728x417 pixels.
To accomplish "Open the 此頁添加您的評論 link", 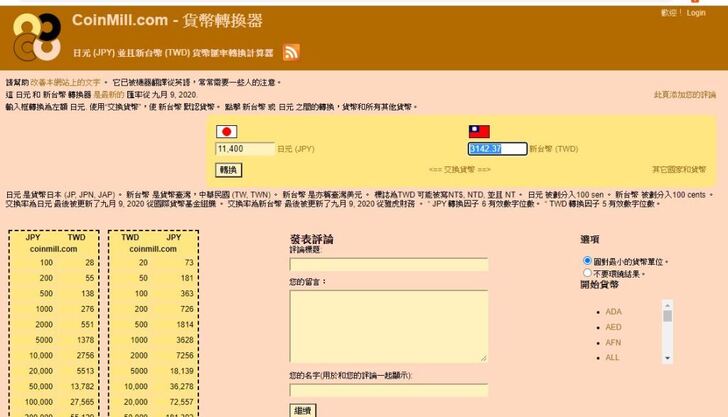I will tap(685, 95).
